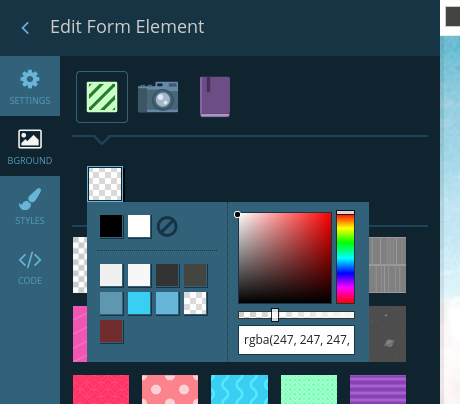
Task: Choose the camera photo background icon
Action: point(158,97)
